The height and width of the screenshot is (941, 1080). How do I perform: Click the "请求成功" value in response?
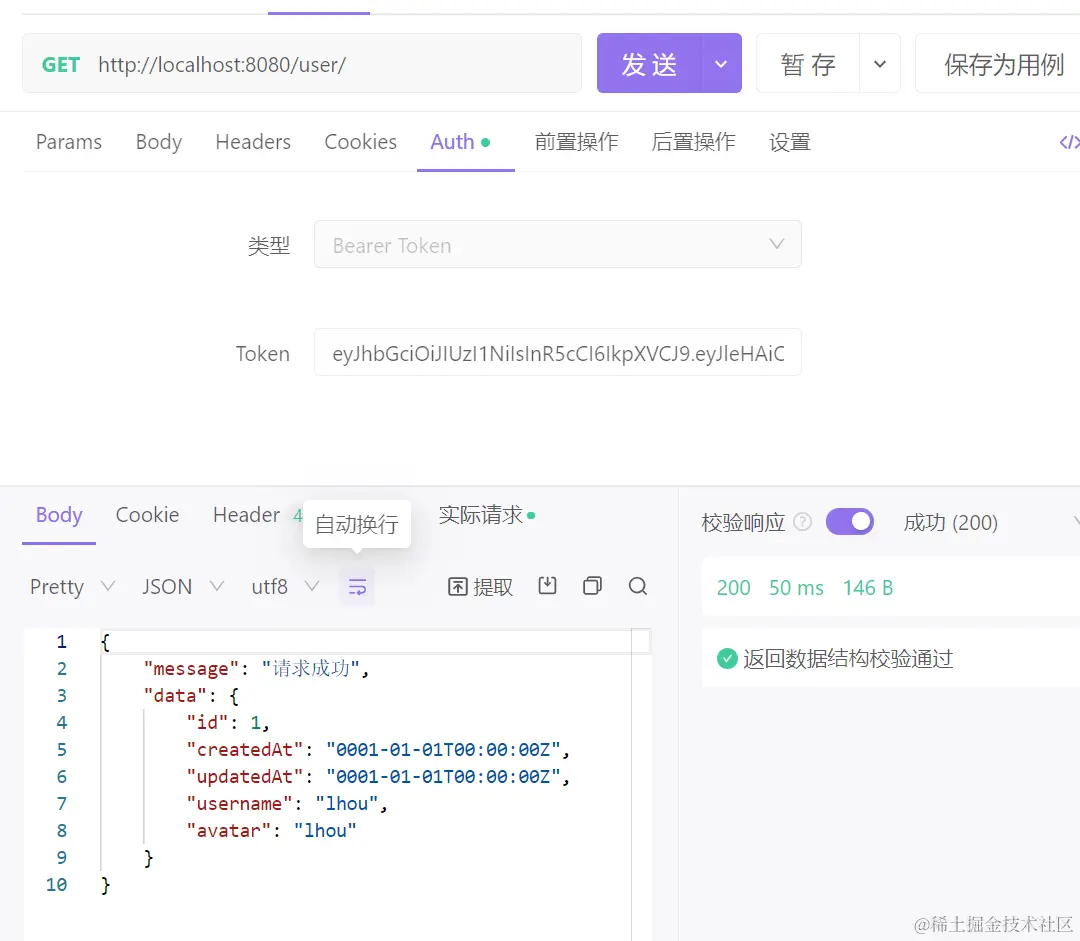tap(311, 668)
